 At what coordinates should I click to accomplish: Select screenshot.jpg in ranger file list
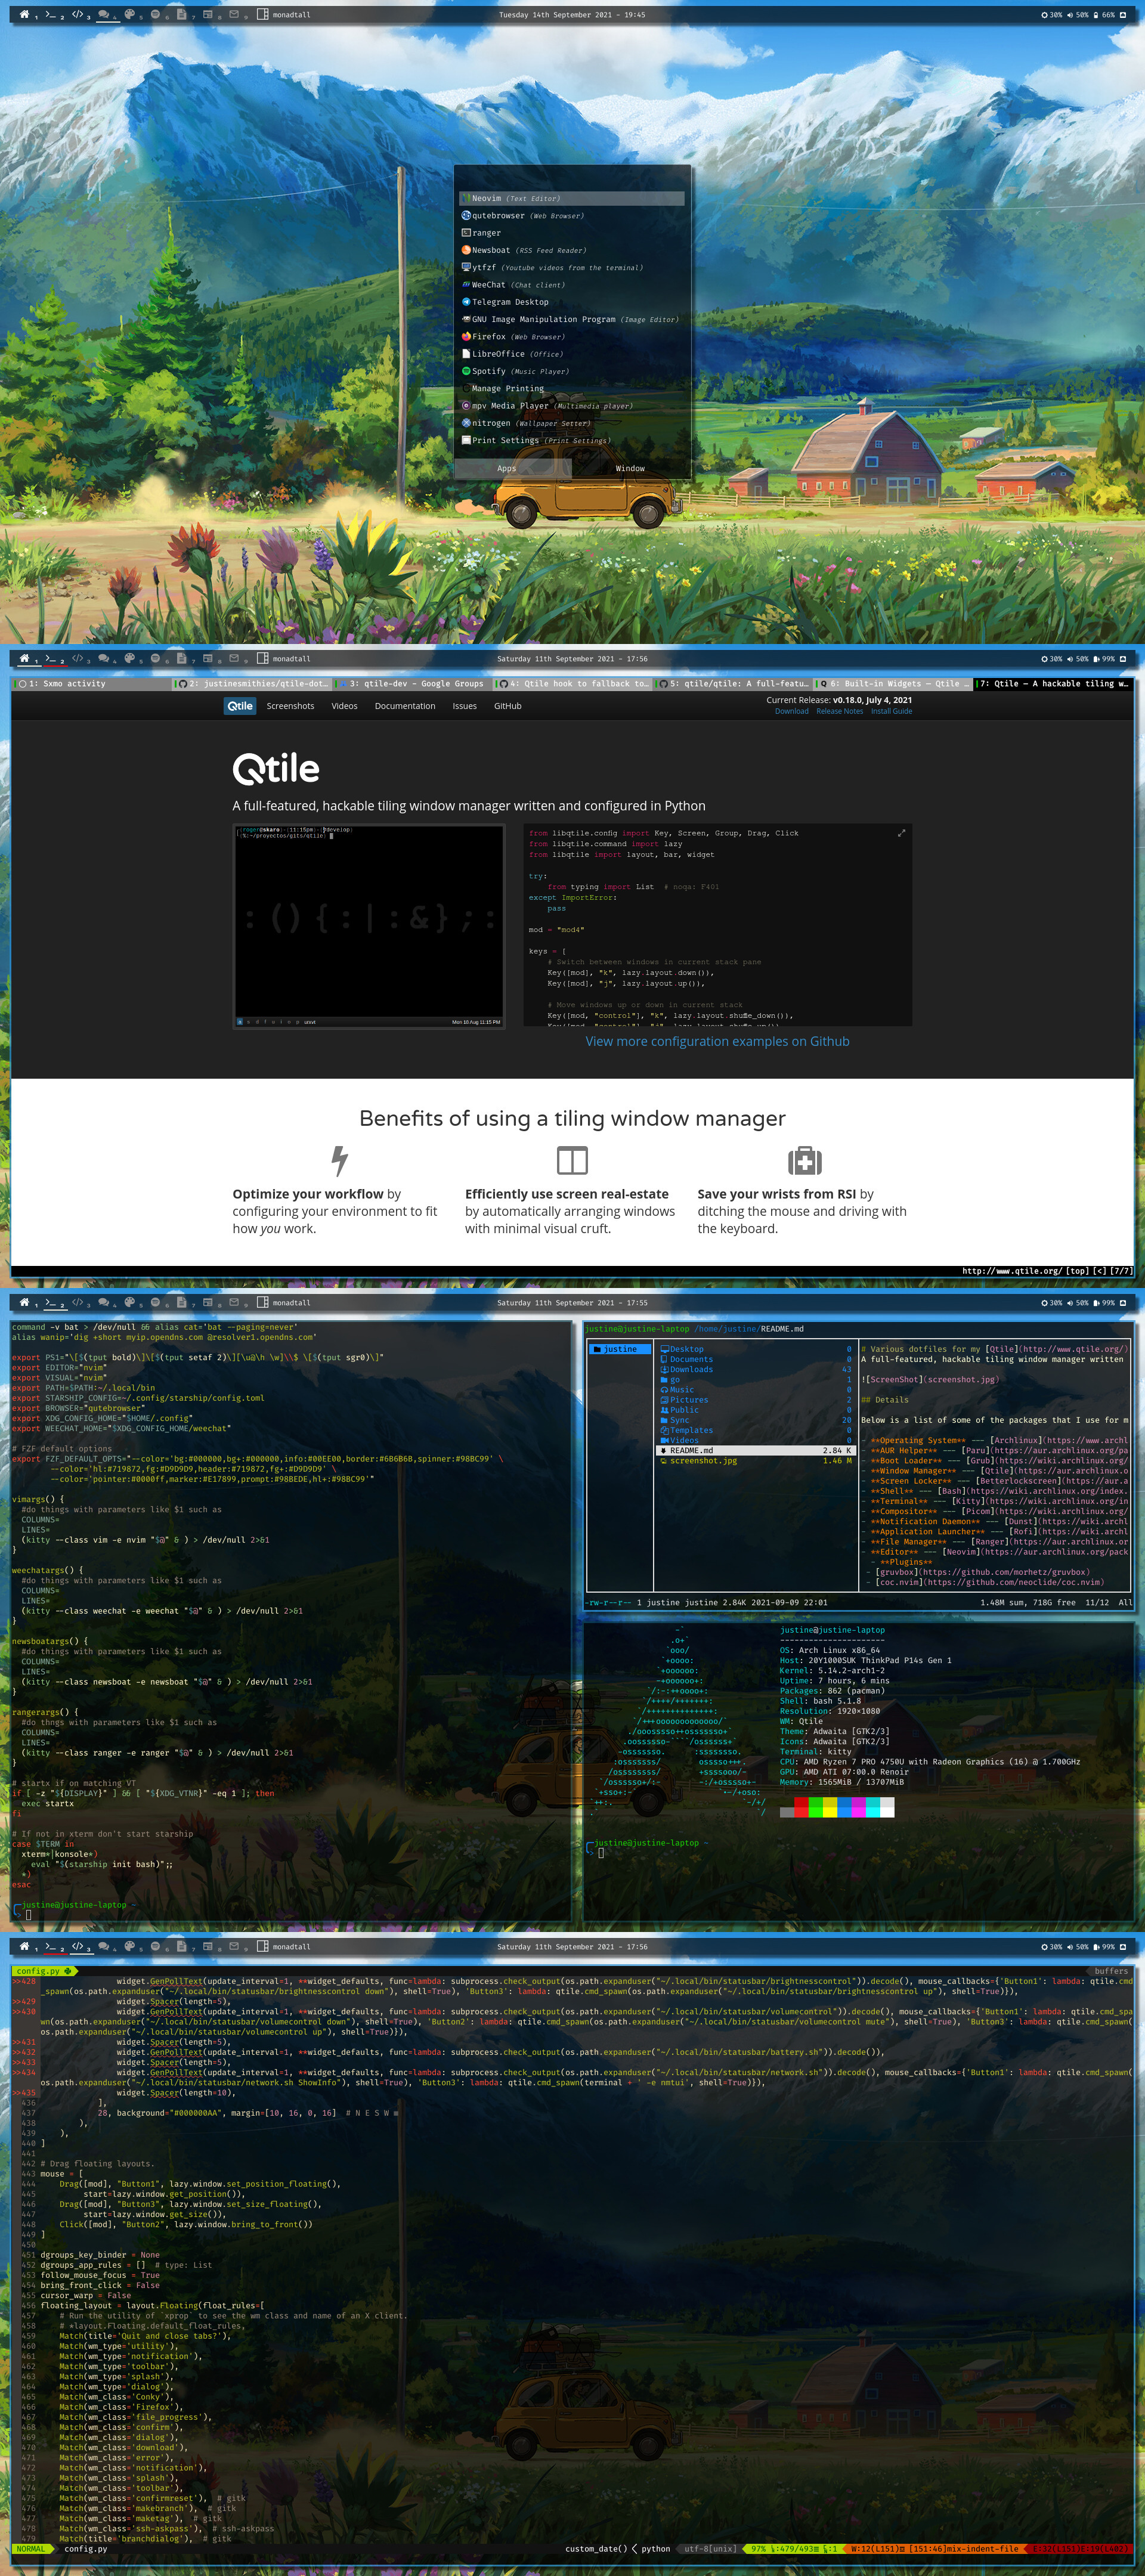pos(704,1460)
